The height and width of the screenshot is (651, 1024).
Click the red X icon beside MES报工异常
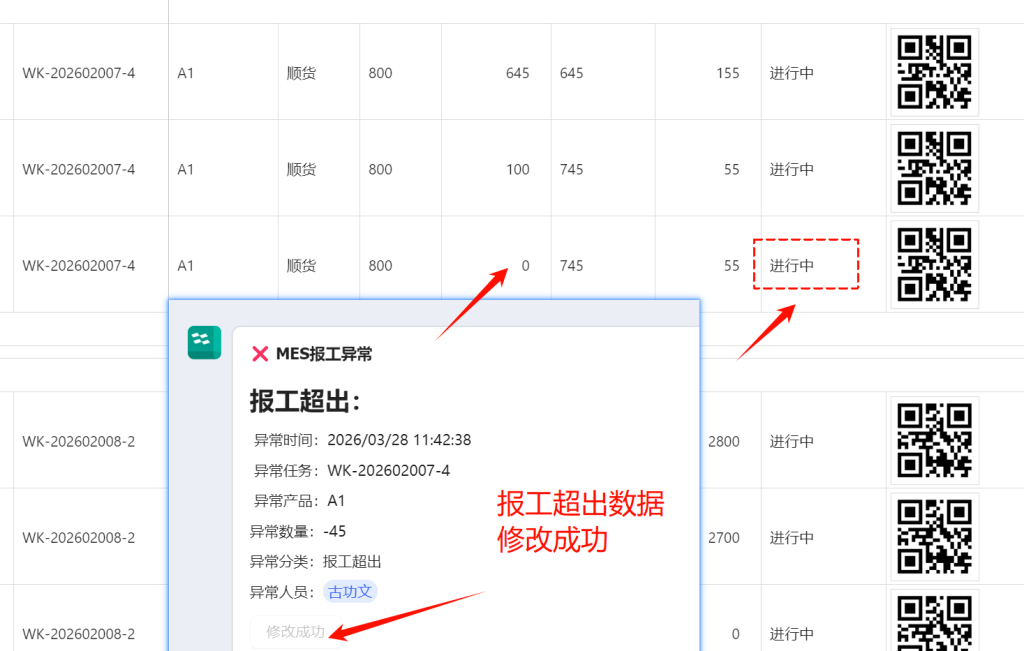(x=260, y=354)
